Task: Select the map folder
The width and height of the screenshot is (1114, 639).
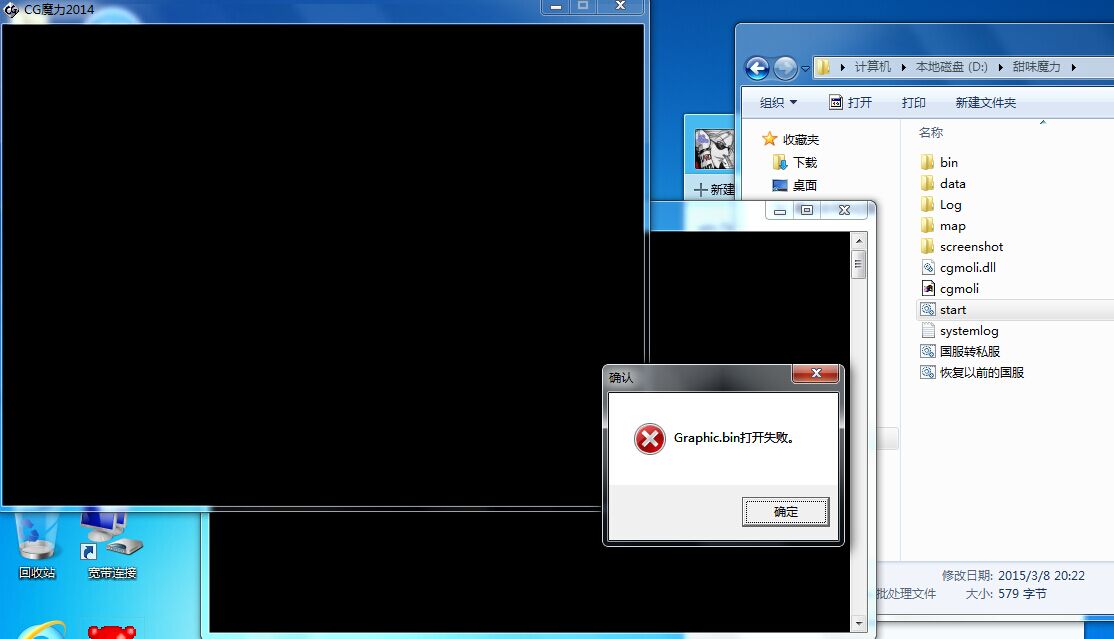Action: click(x=952, y=226)
